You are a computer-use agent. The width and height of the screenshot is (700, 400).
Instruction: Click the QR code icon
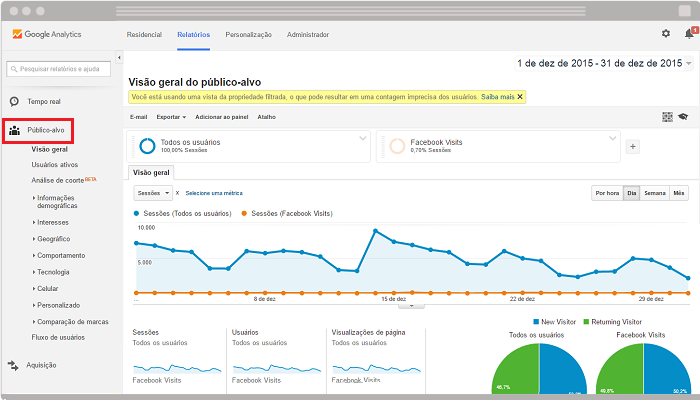[667, 117]
